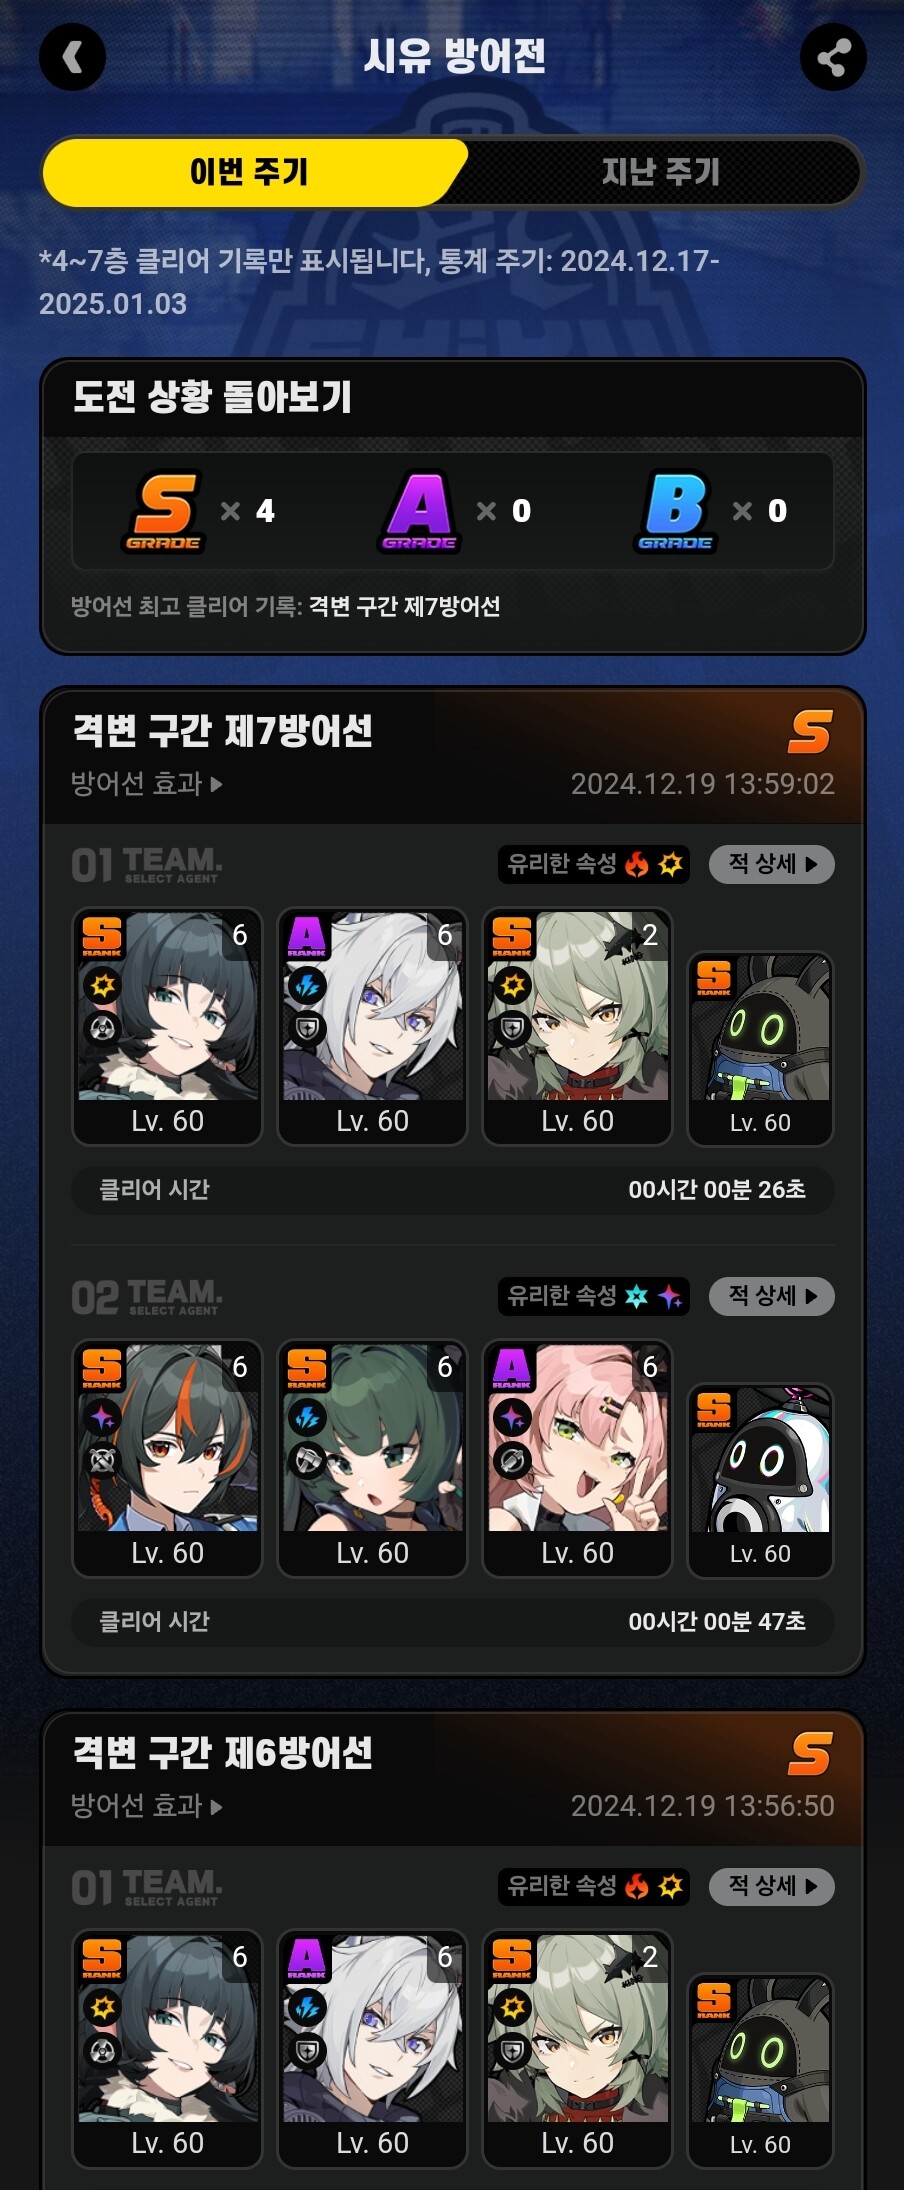Switch to 지난 주기 tab

coord(660,172)
